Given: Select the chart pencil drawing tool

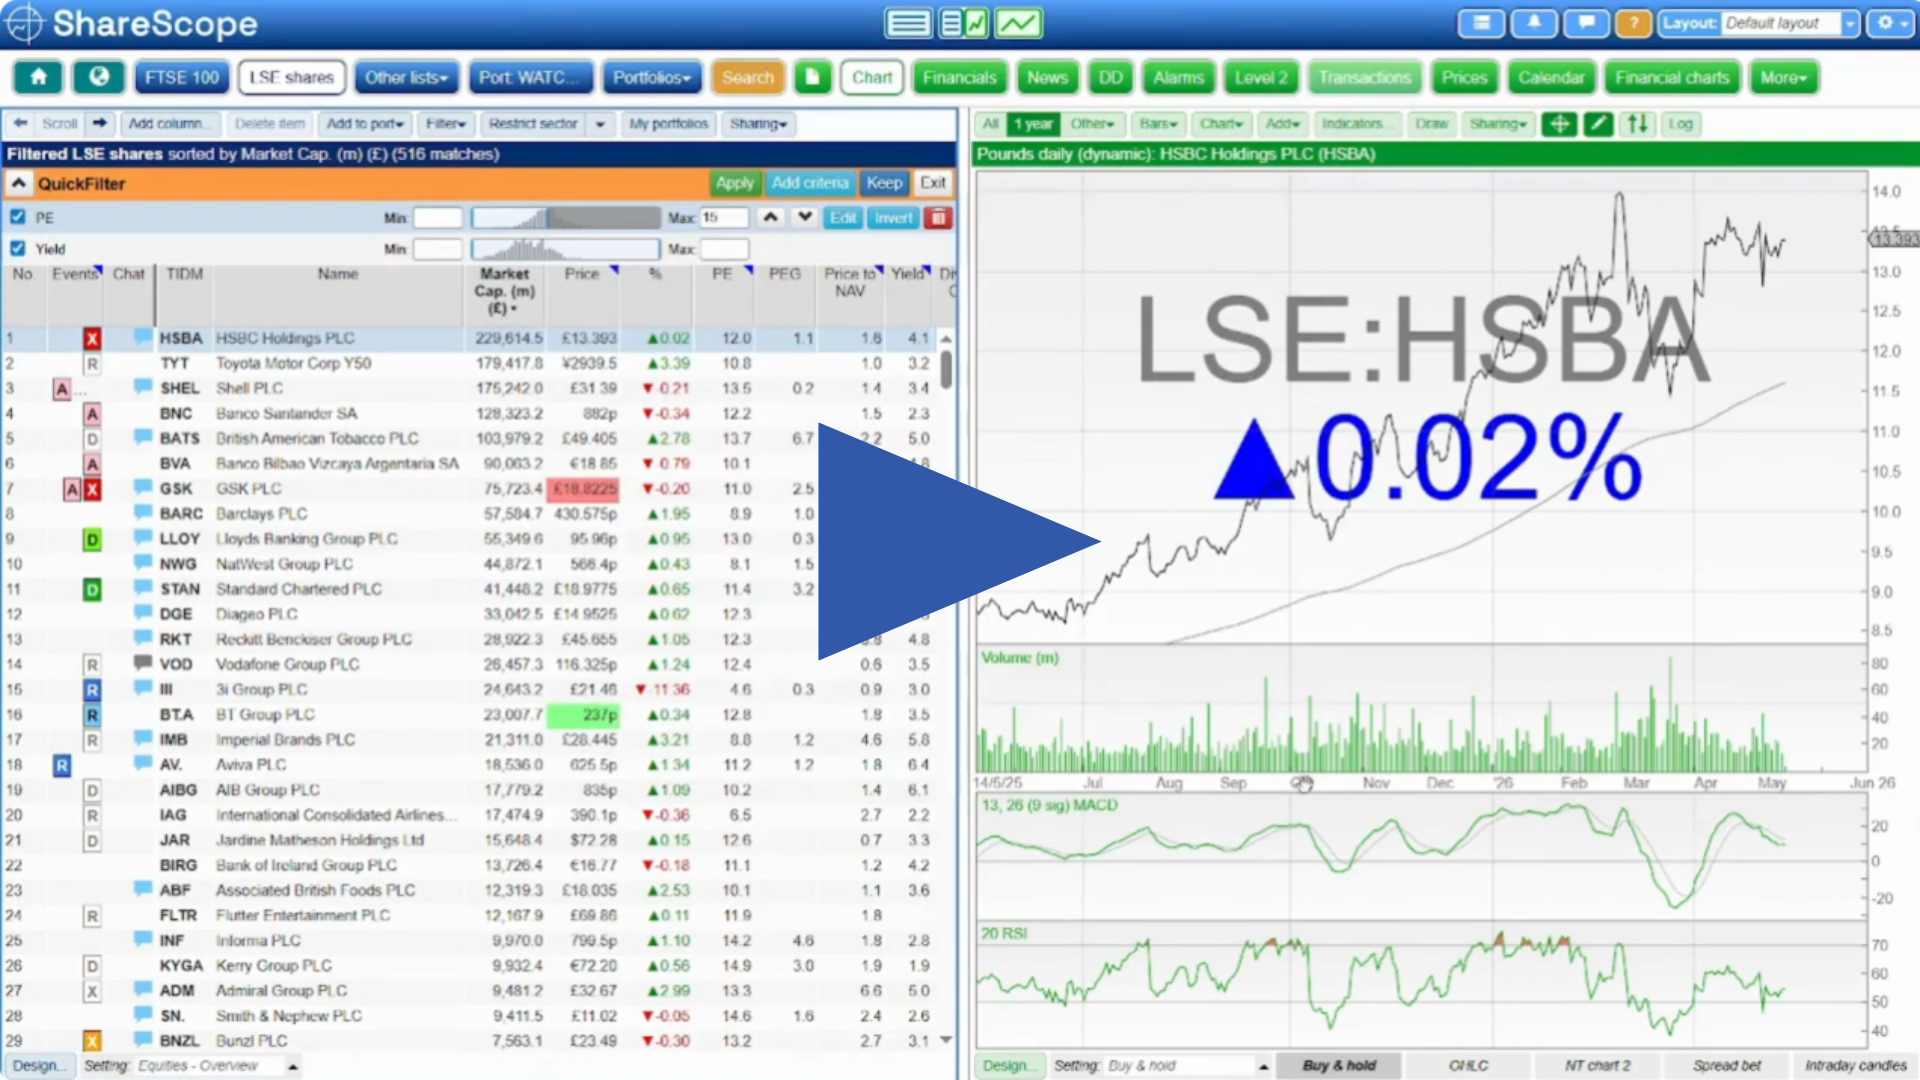Looking at the screenshot, I should 1598,124.
